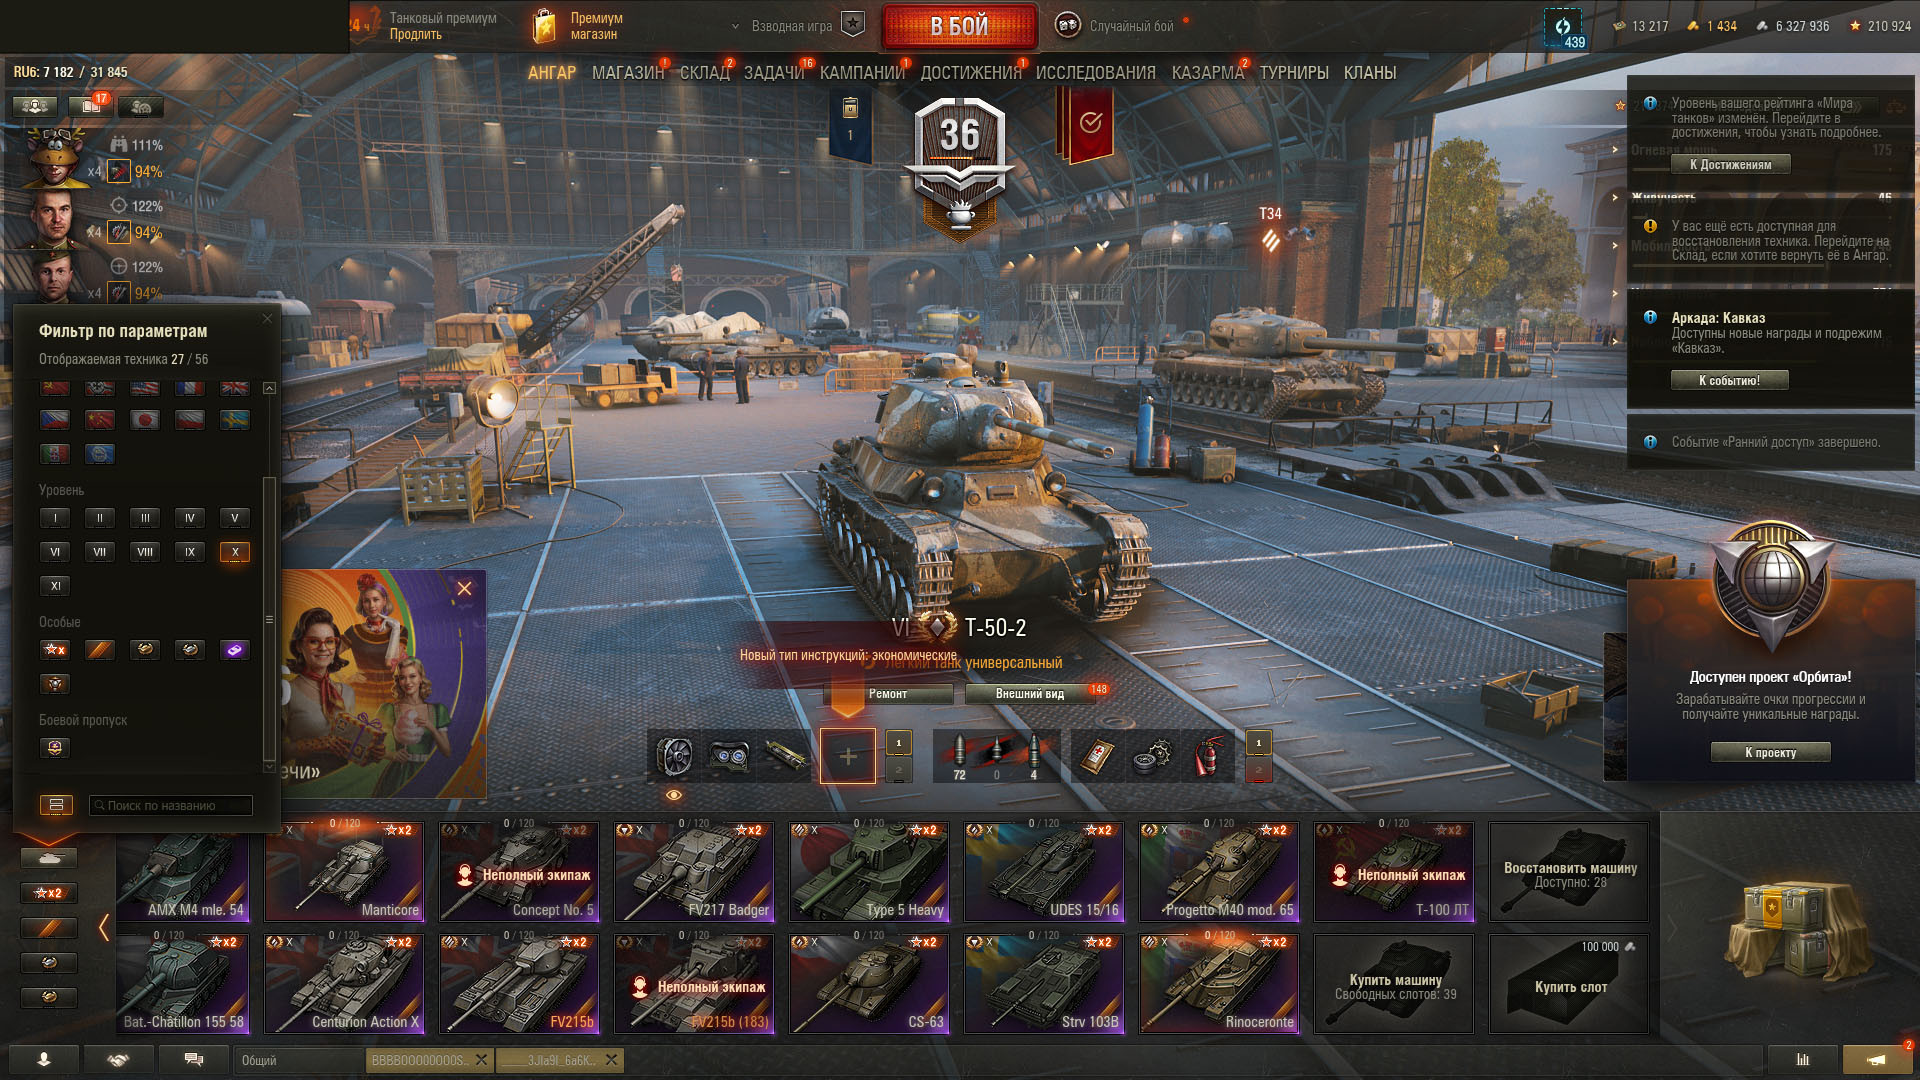Select the fire extinguisher consumable slot
The image size is (1920, 1080).
click(1208, 756)
